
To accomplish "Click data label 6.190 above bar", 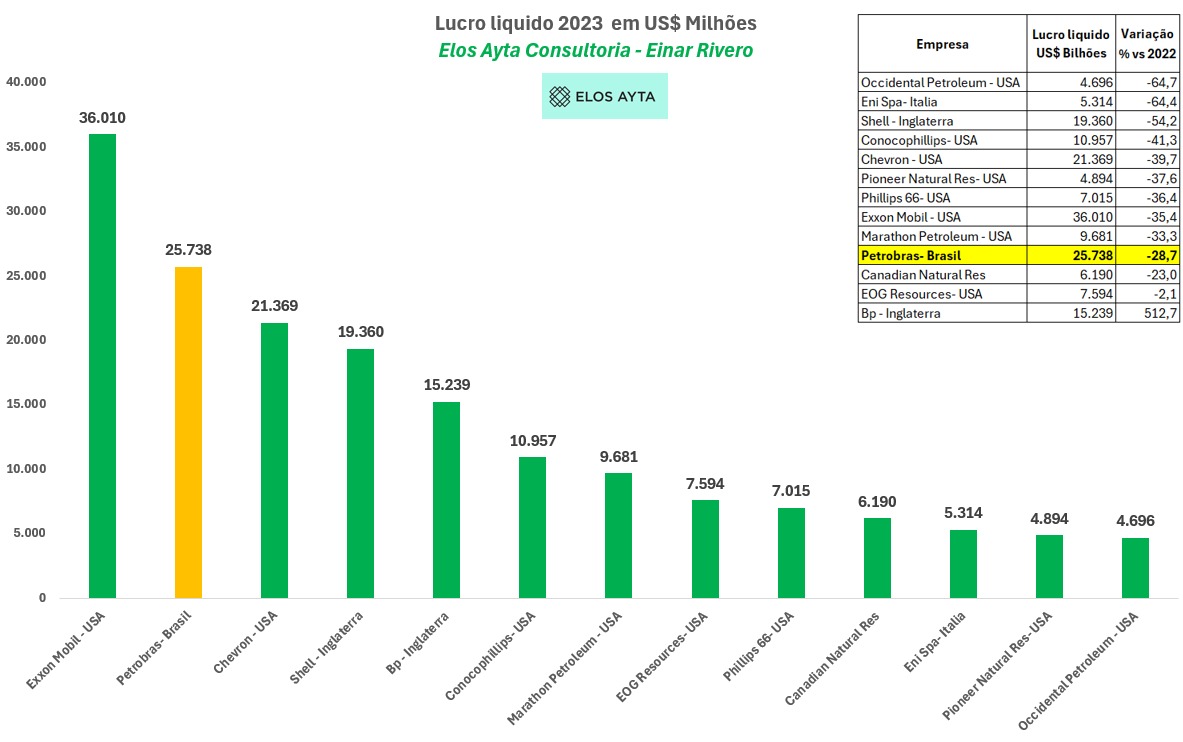I will [877, 502].
